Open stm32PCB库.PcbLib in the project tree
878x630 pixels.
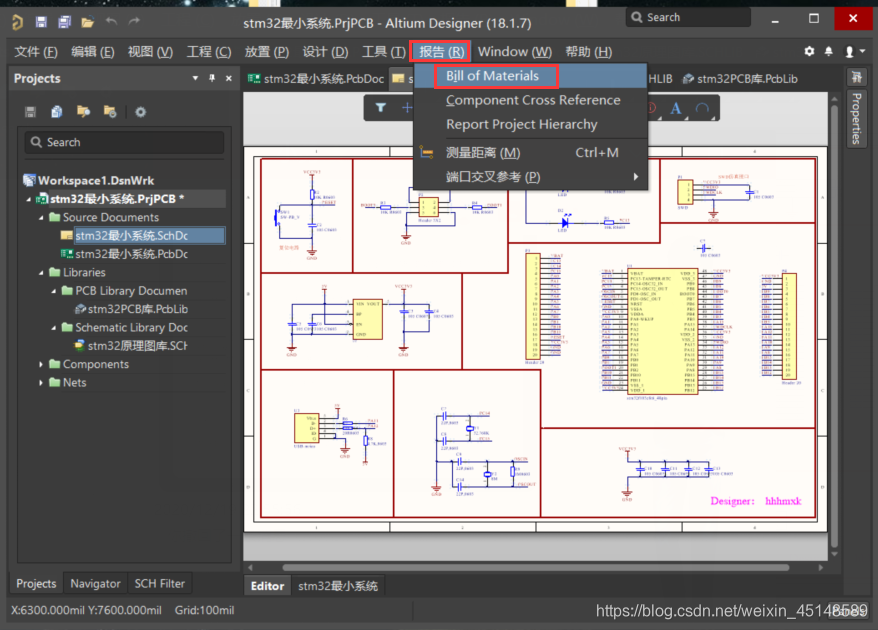[x=137, y=309]
